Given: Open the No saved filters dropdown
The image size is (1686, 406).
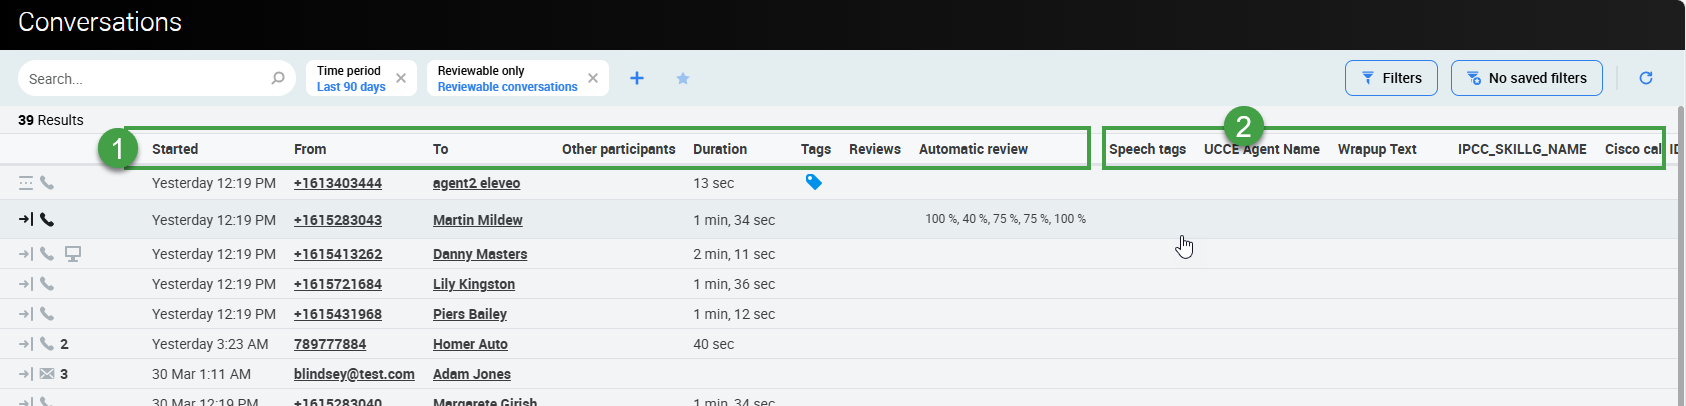Looking at the screenshot, I should (1526, 78).
